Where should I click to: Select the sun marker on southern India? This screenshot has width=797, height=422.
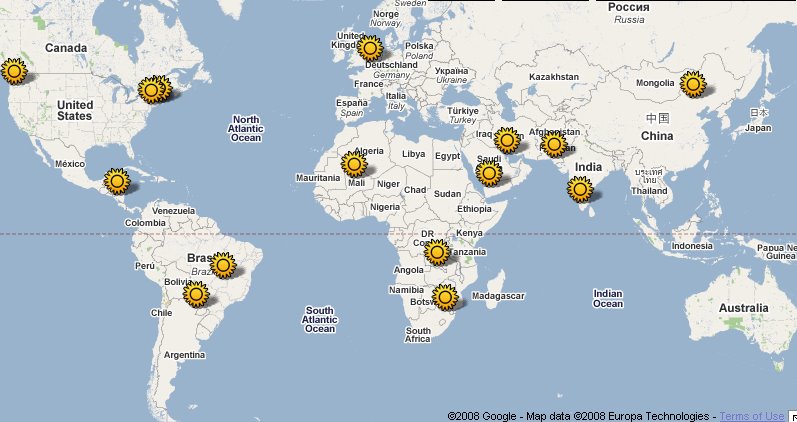coord(580,189)
